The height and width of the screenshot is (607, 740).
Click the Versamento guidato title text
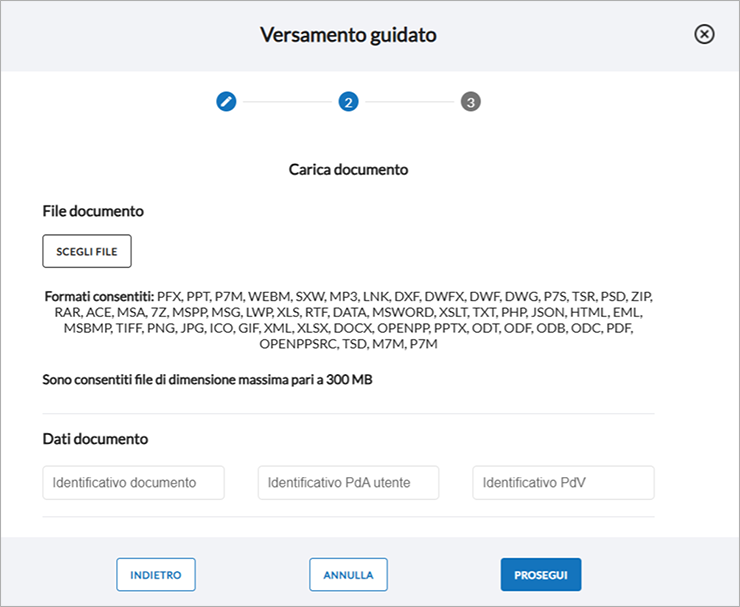click(348, 35)
